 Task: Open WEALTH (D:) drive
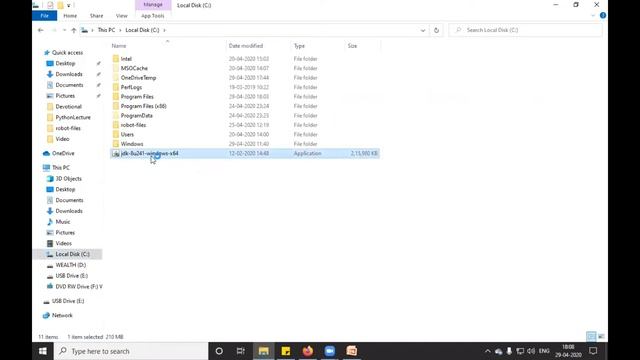pos(70,265)
